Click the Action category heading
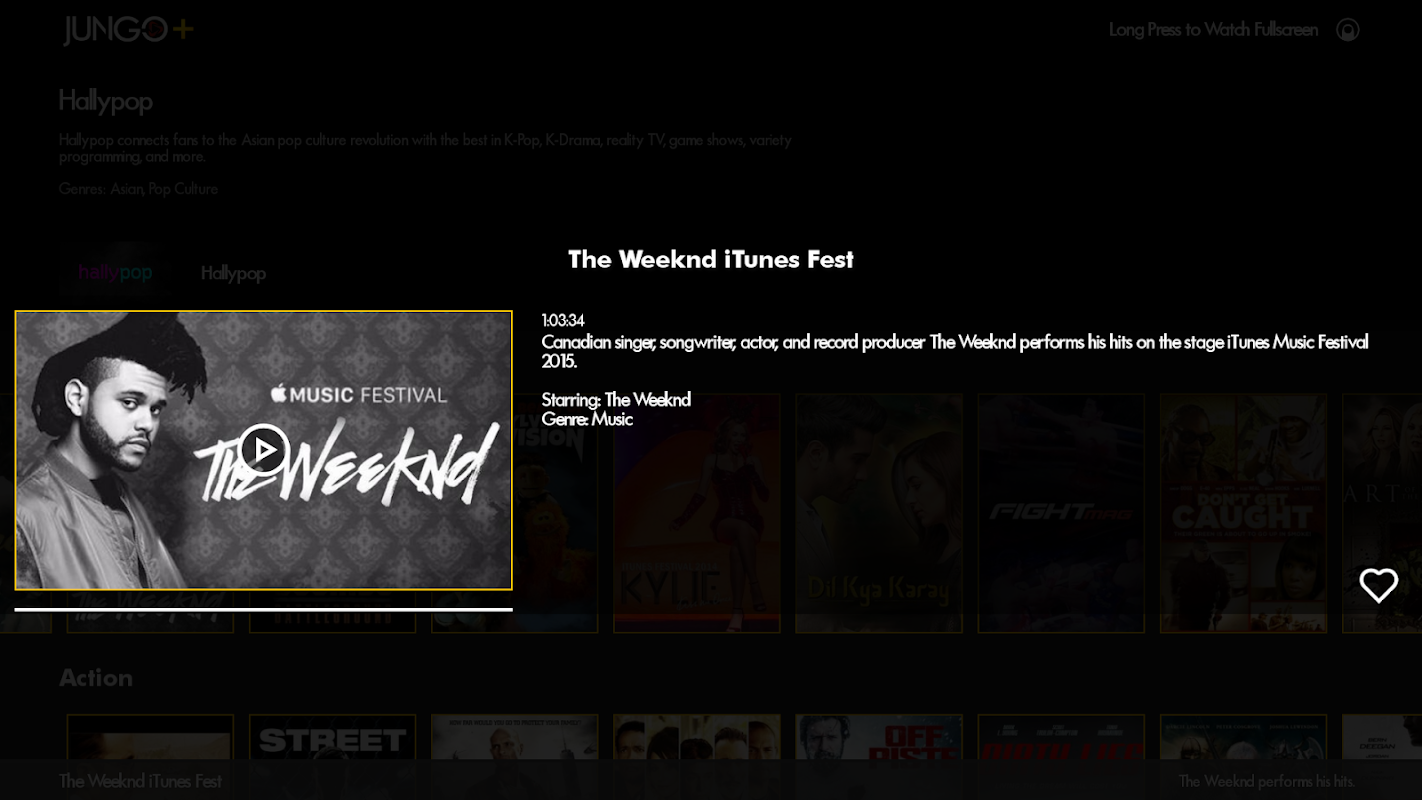Screen dimensions: 1422x800 click(x=96, y=678)
